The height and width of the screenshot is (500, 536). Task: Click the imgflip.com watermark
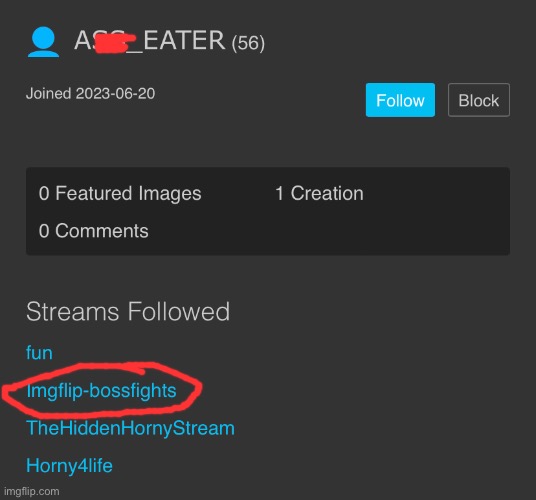pyautogui.click(x=31, y=491)
